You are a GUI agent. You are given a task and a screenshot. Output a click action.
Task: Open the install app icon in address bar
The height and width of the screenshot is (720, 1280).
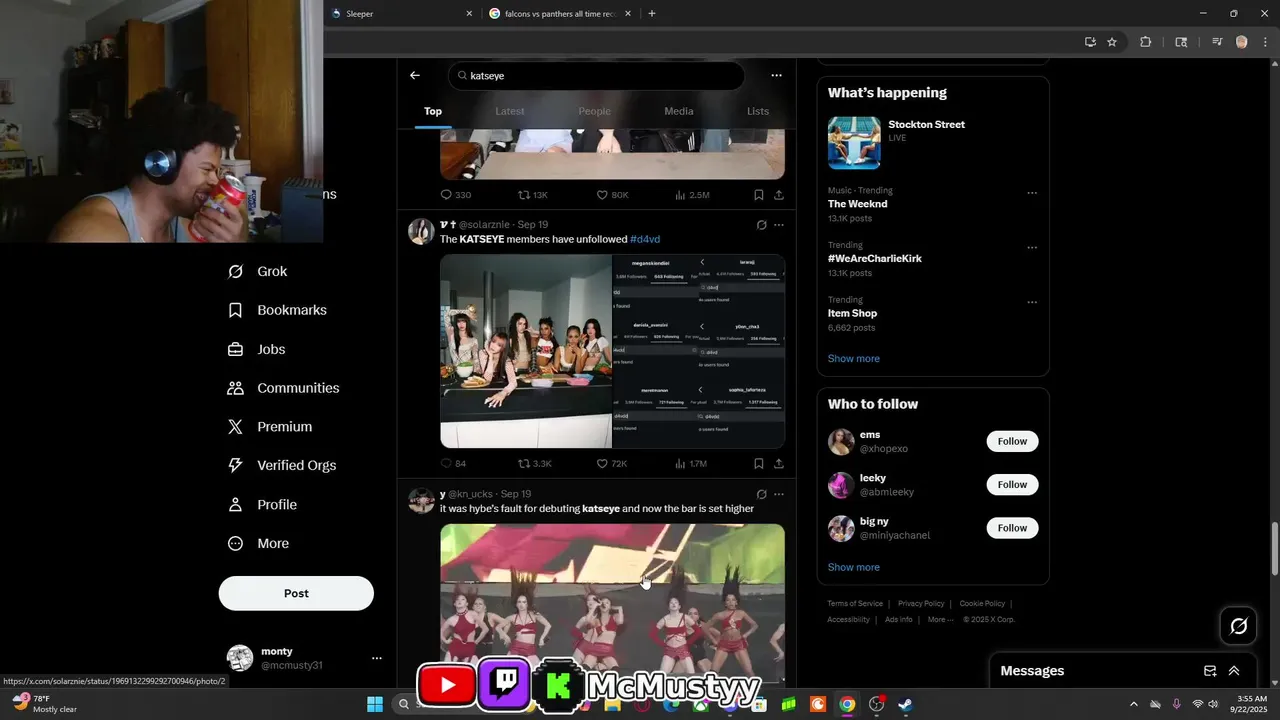click(x=1090, y=42)
